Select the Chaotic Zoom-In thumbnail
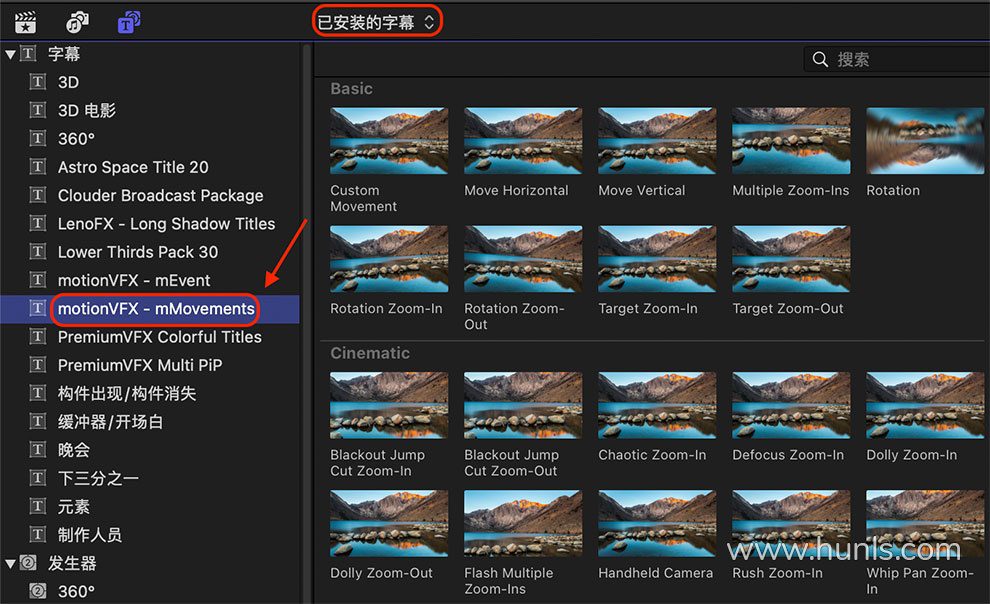Screen dimensions: 990x604 (x=657, y=405)
